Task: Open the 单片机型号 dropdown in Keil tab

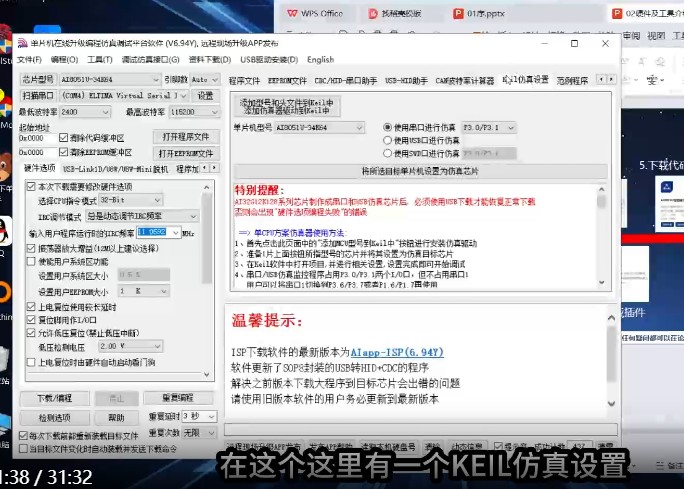Action: (x=319, y=127)
